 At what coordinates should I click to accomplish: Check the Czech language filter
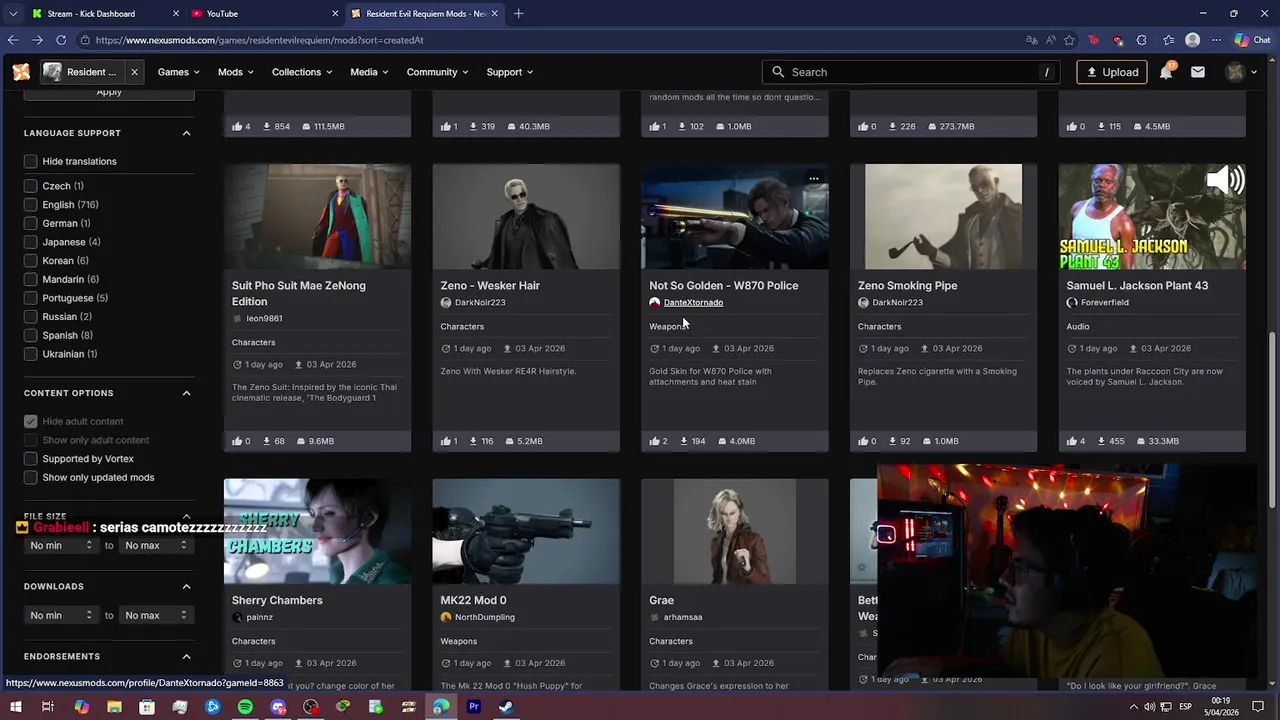(31, 186)
